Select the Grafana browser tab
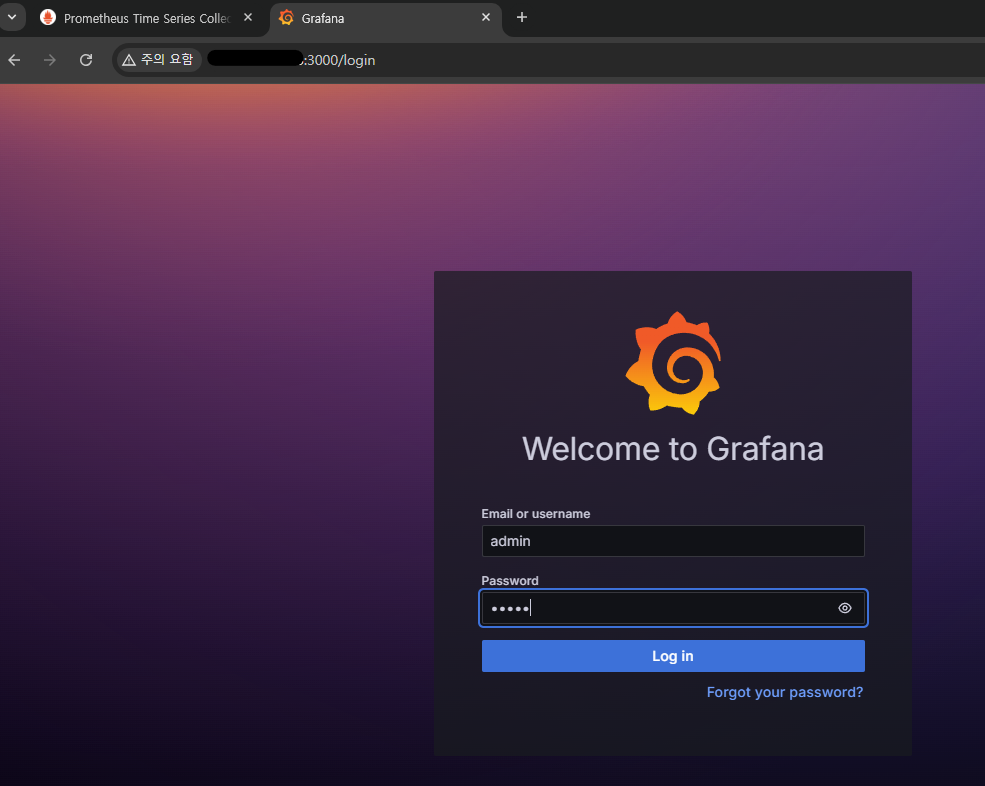This screenshot has width=985, height=786. pos(385,18)
